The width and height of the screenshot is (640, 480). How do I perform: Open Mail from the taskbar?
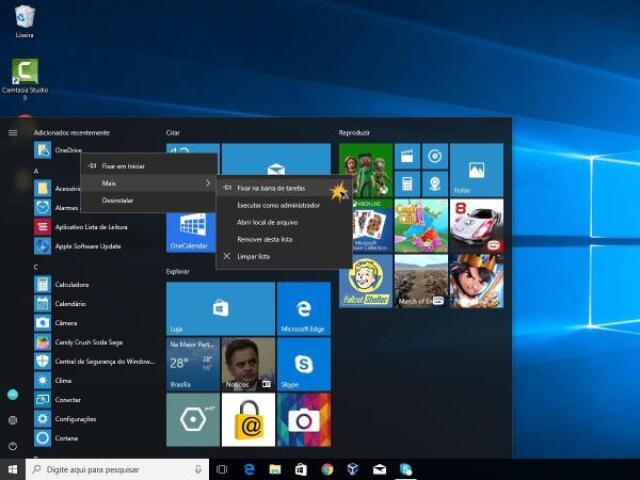[x=379, y=469]
